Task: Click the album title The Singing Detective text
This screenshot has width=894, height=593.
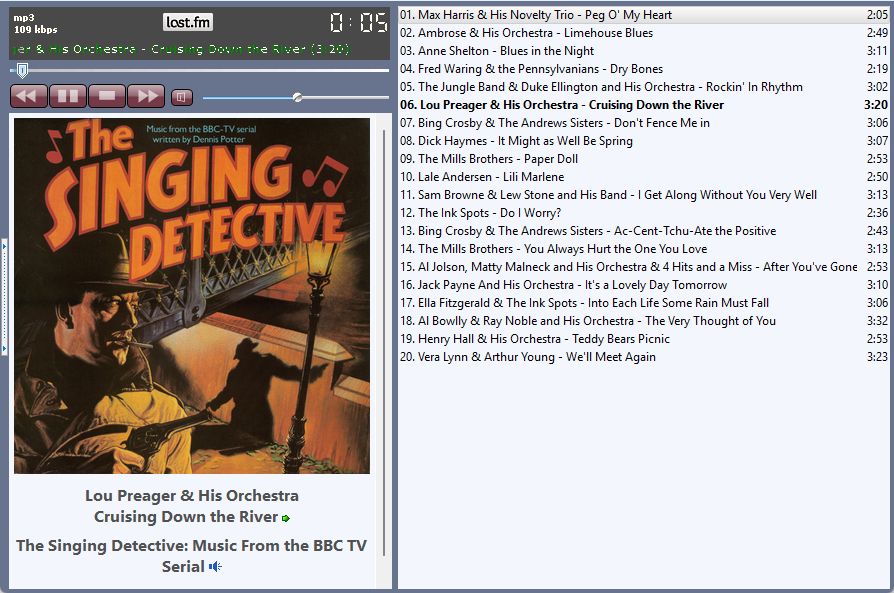Action: point(192,556)
